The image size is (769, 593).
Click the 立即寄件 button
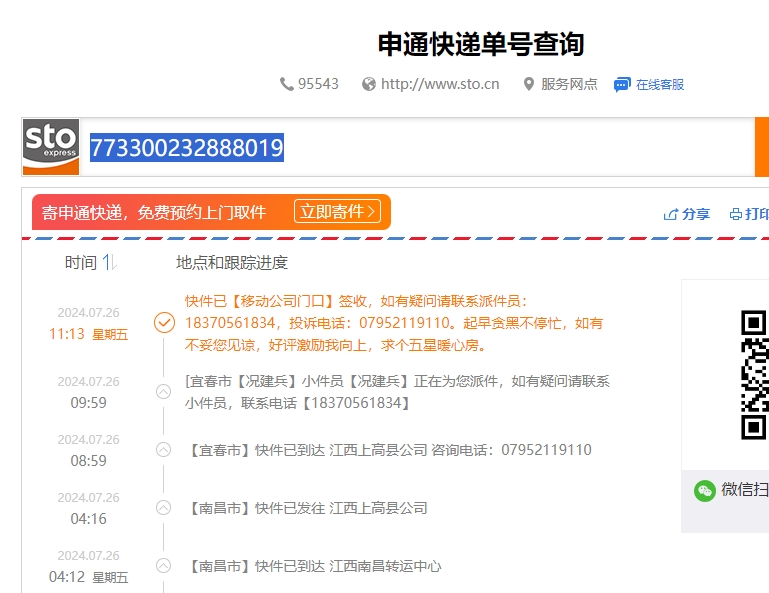337,211
